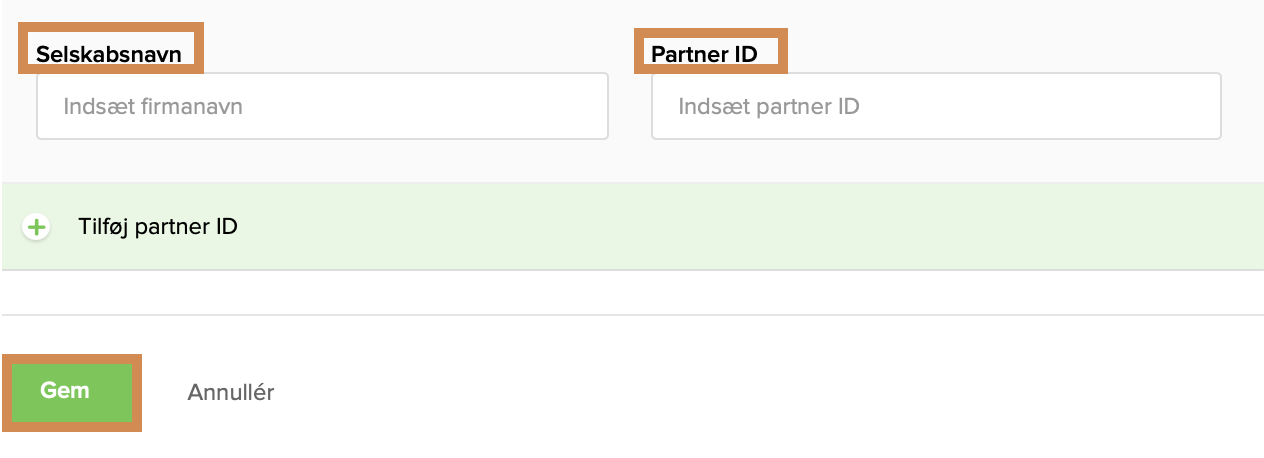Click the right side of the green Tilføj row
Screen dimensions: 1264x458
pos(1100,227)
